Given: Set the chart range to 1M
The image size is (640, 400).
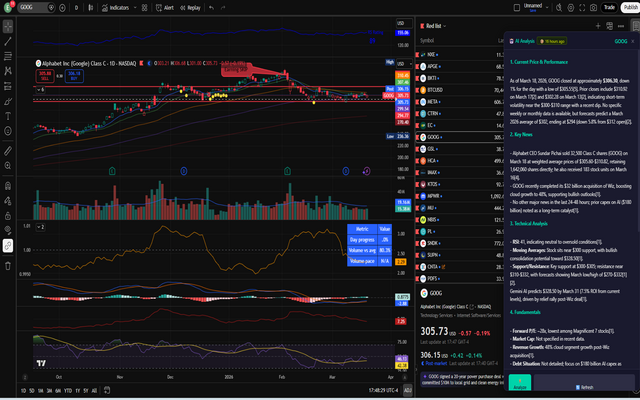Looking at the screenshot, I should pos(40,391).
